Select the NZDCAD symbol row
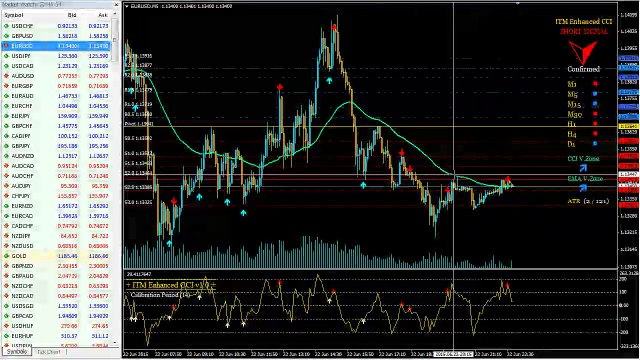This screenshot has height=360, width=640. (56, 296)
